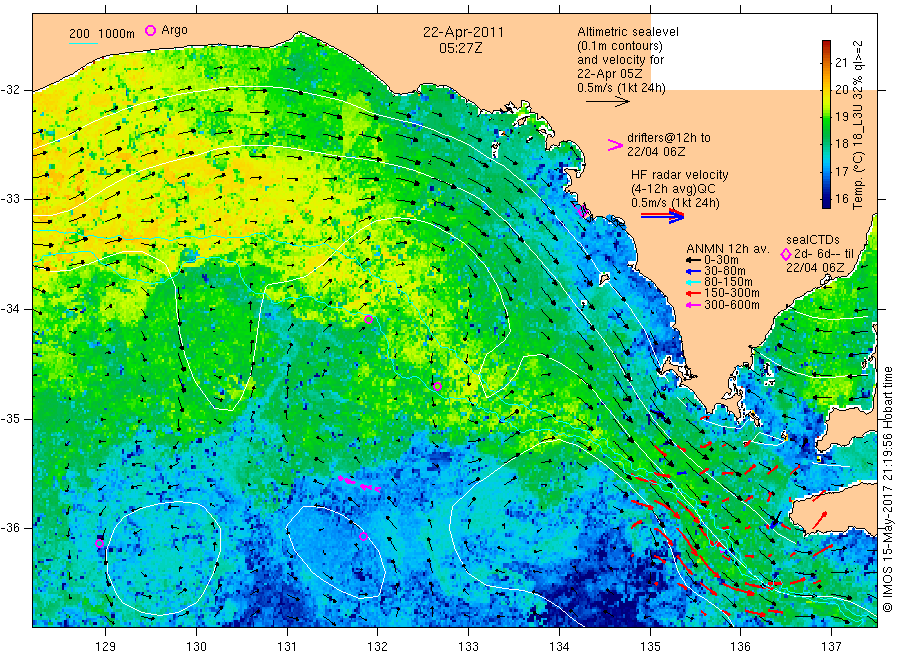The height and width of the screenshot is (660, 900).
Task: Click the cyan 80-150m ANMN arrow
Action: coord(694,282)
